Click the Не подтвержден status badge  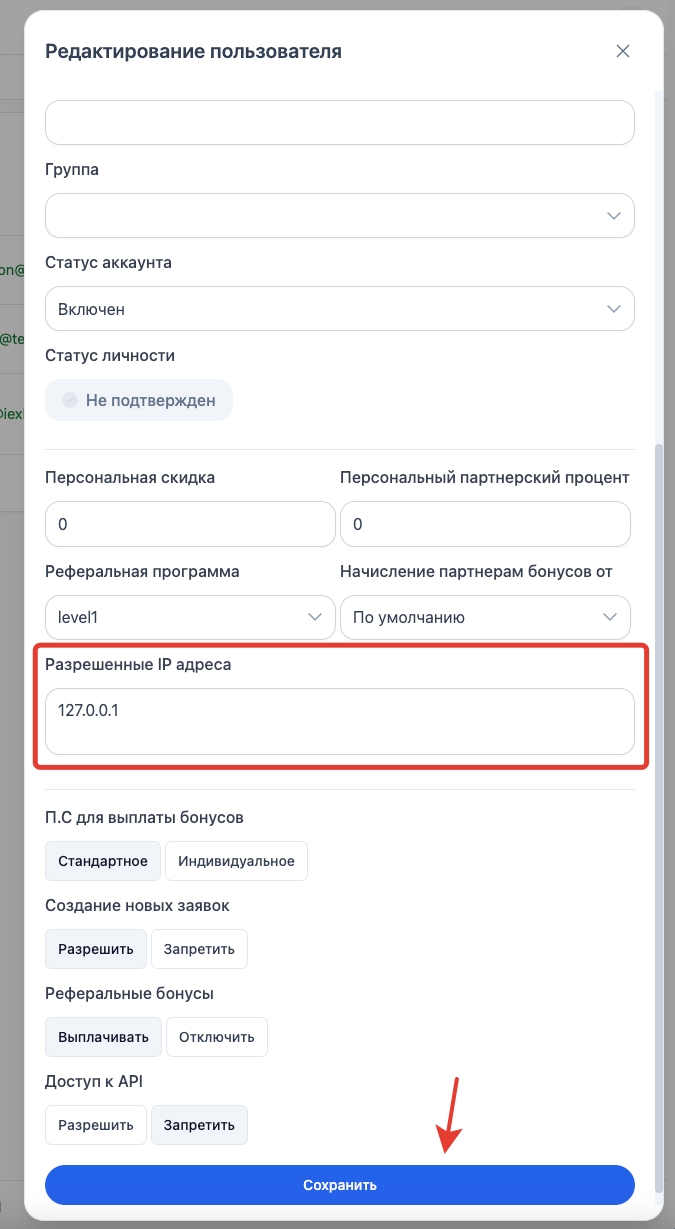[139, 400]
